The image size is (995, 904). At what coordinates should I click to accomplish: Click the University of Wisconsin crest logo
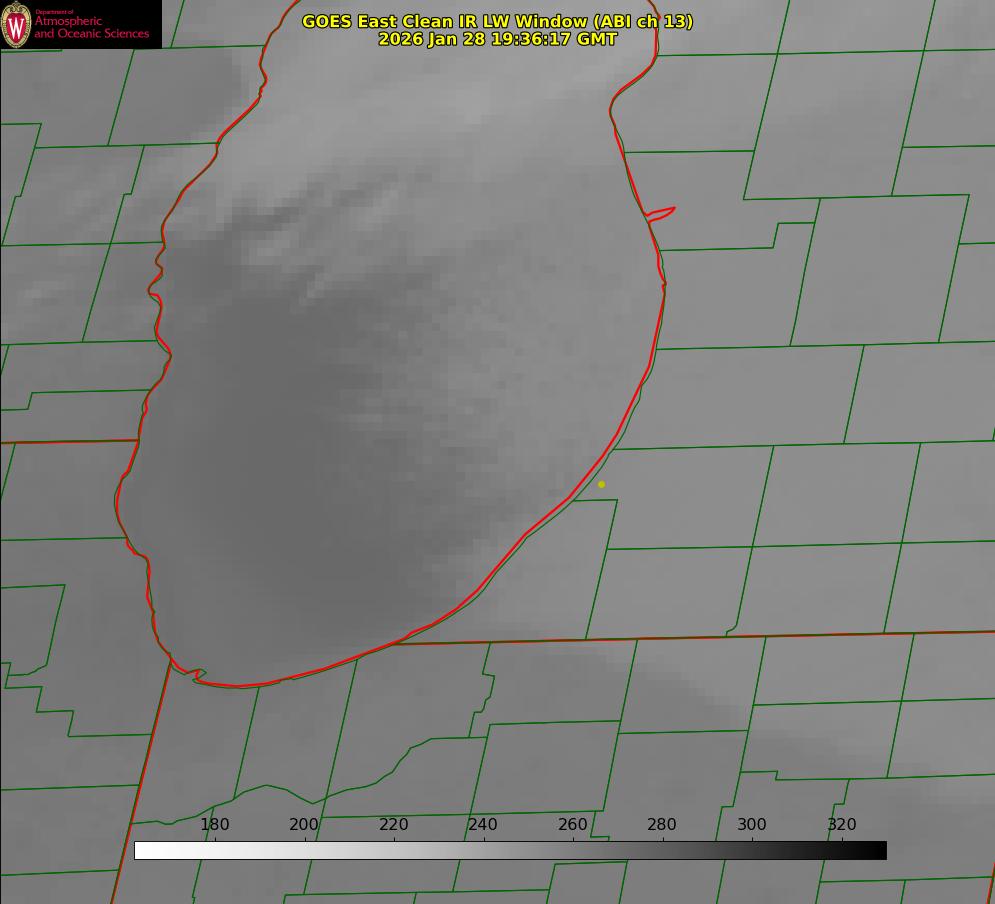pyautogui.click(x=17, y=24)
